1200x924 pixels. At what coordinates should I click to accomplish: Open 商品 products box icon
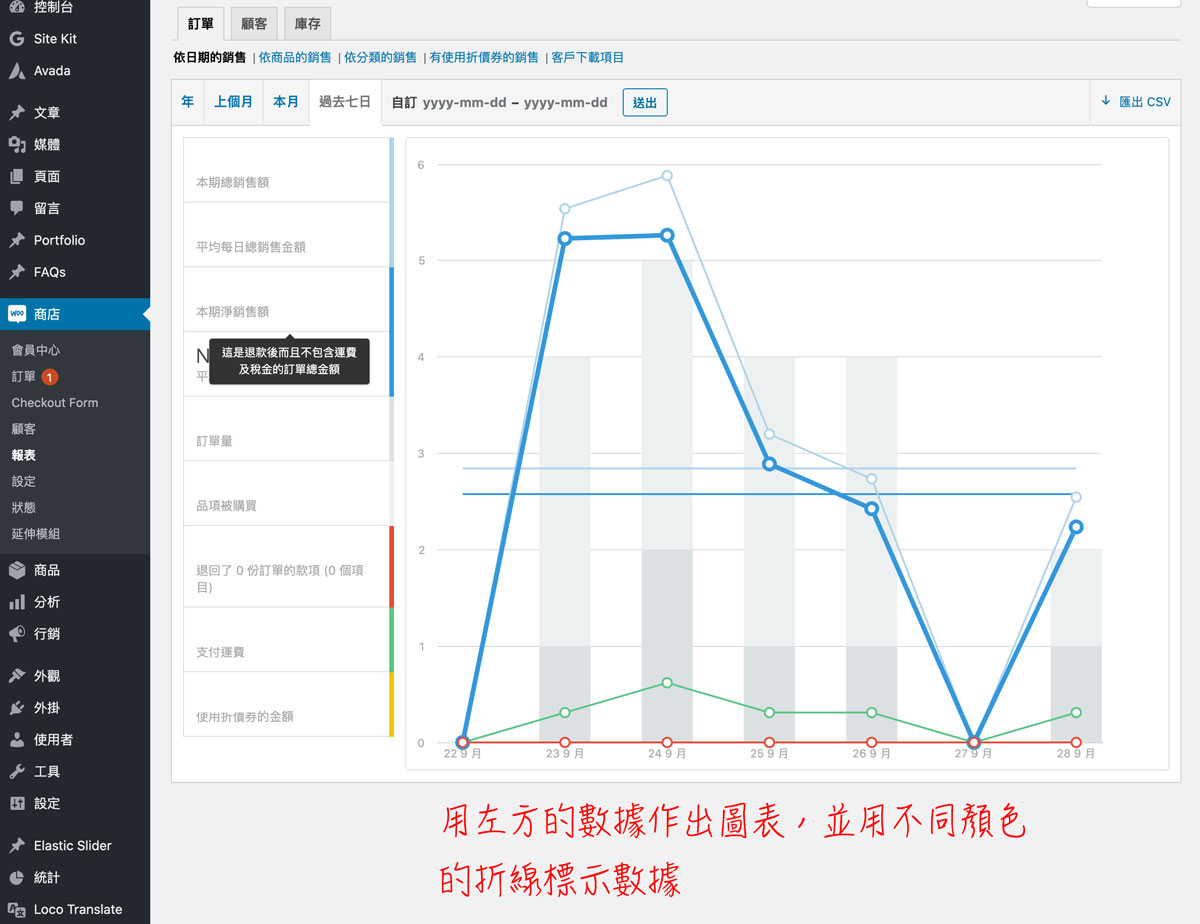tap(17, 570)
